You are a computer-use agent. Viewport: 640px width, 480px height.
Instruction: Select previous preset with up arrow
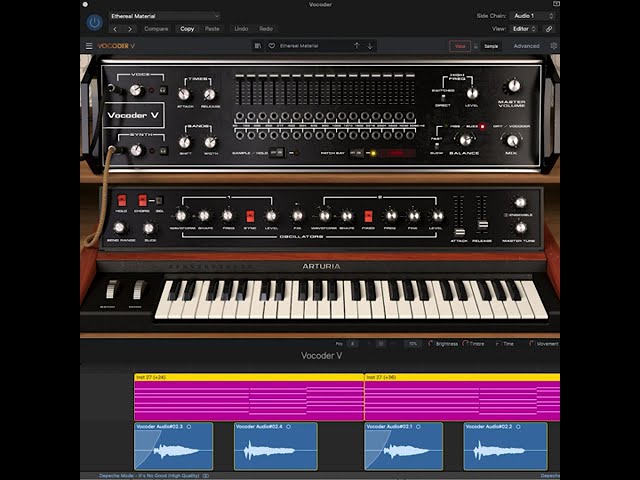point(357,46)
